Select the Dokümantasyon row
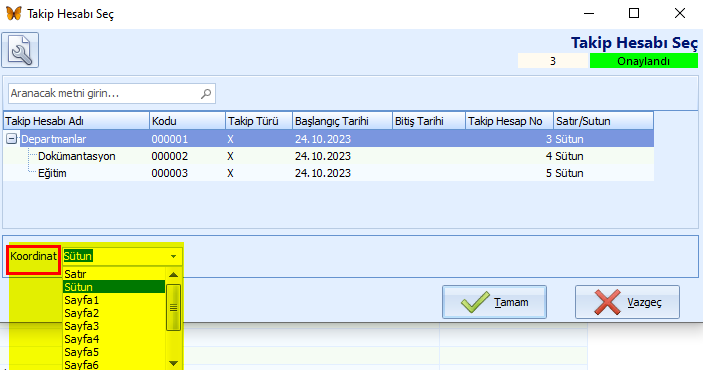Image resolution: width=703 pixels, height=370 pixels. pos(328,156)
